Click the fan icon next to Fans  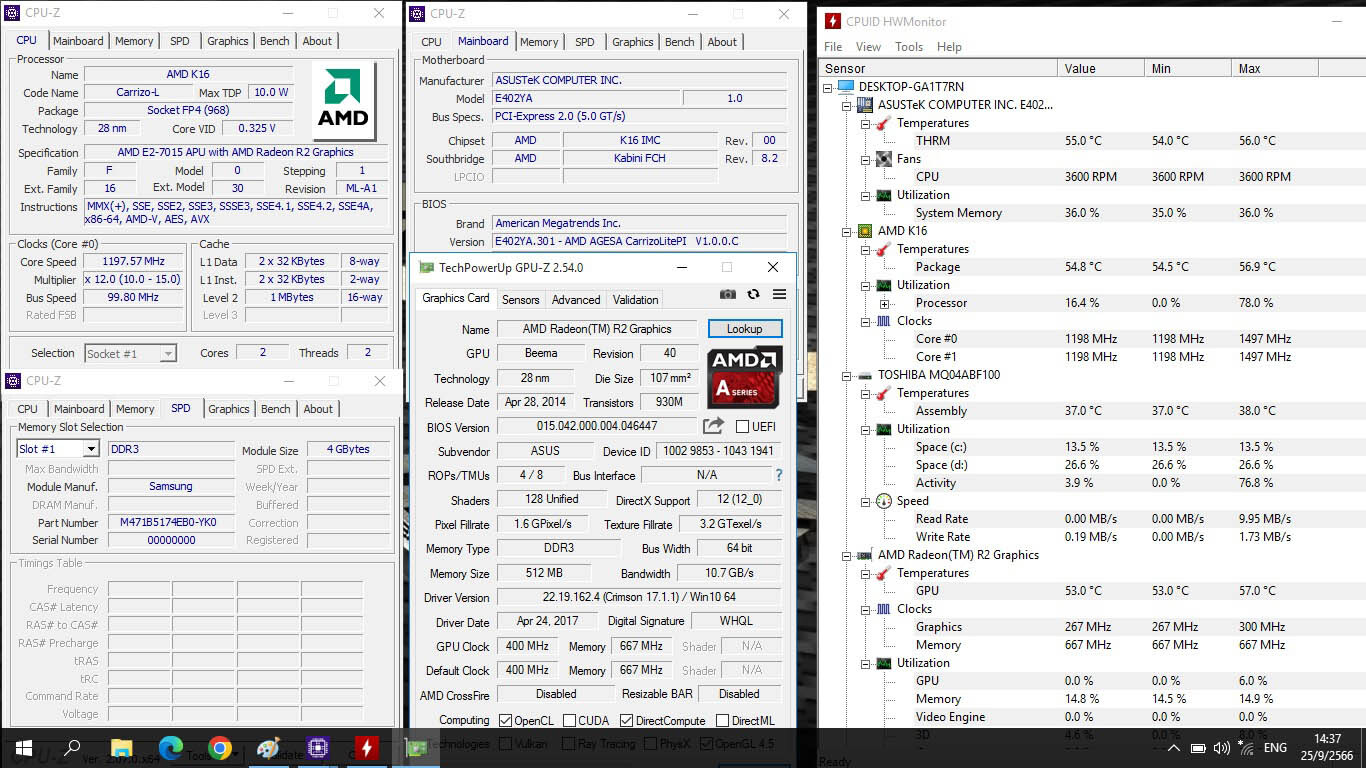click(x=884, y=159)
